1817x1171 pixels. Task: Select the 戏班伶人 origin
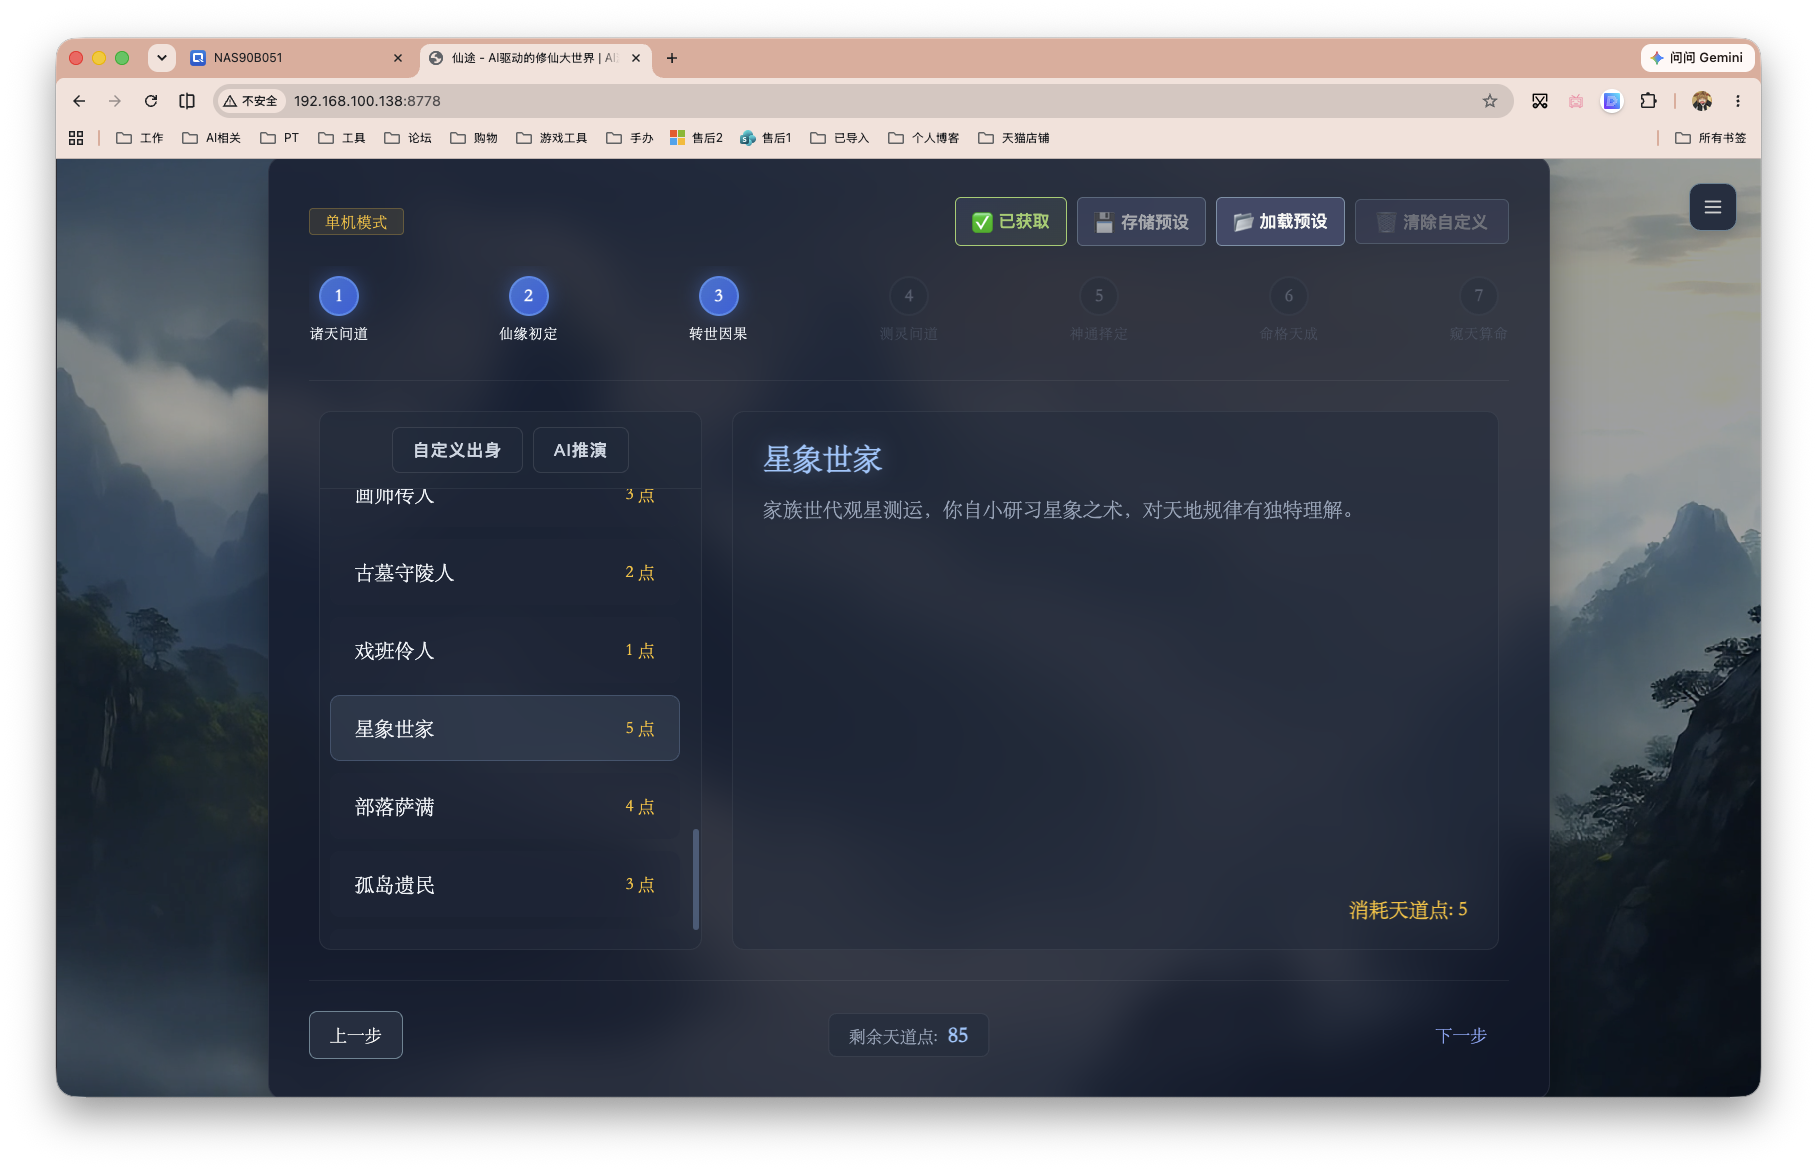[x=505, y=651]
